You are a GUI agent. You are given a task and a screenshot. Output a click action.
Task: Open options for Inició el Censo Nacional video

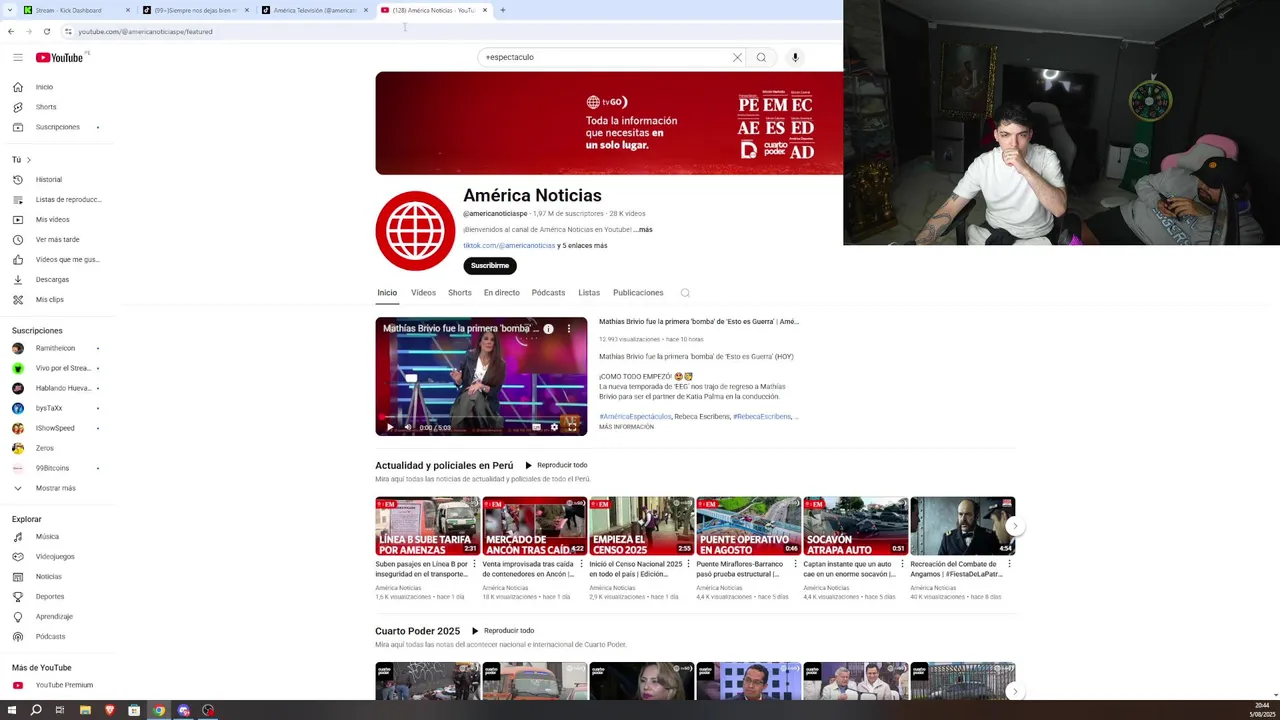[689, 564]
